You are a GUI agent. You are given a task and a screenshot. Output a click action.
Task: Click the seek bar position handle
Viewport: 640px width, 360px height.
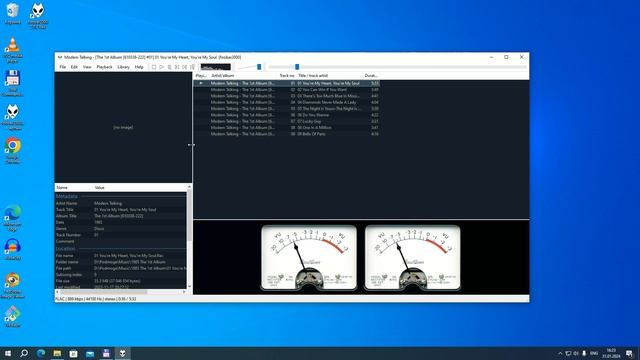pos(297,67)
